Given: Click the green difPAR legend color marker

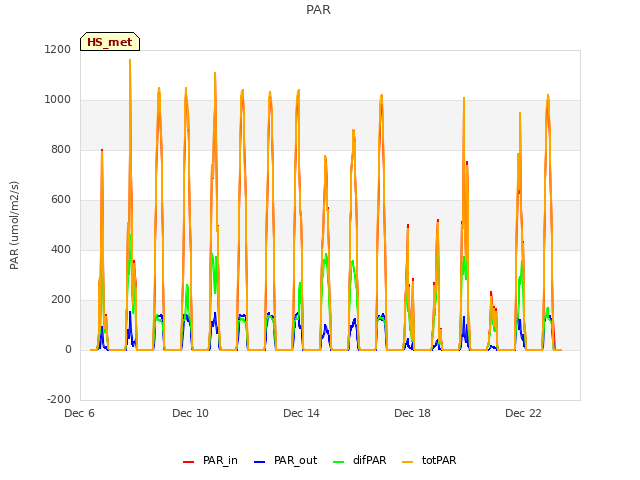Looking at the screenshot, I should pyautogui.click(x=338, y=462).
